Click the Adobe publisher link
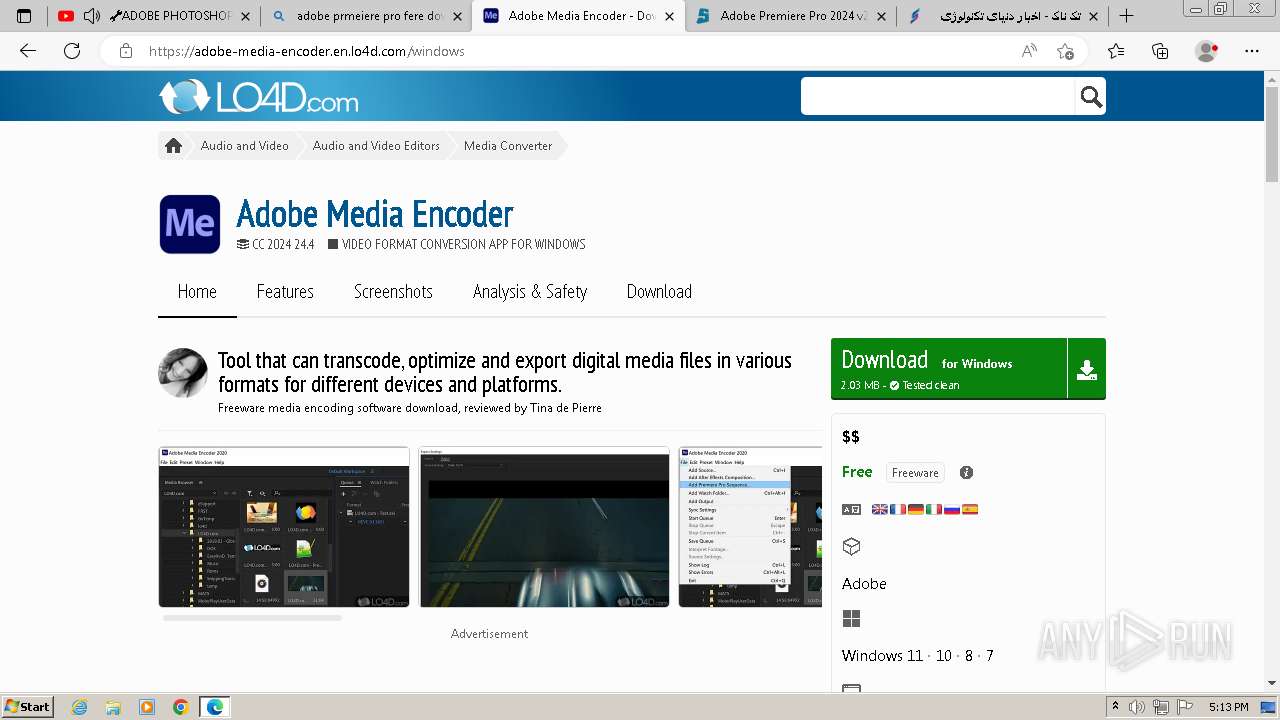 864,584
